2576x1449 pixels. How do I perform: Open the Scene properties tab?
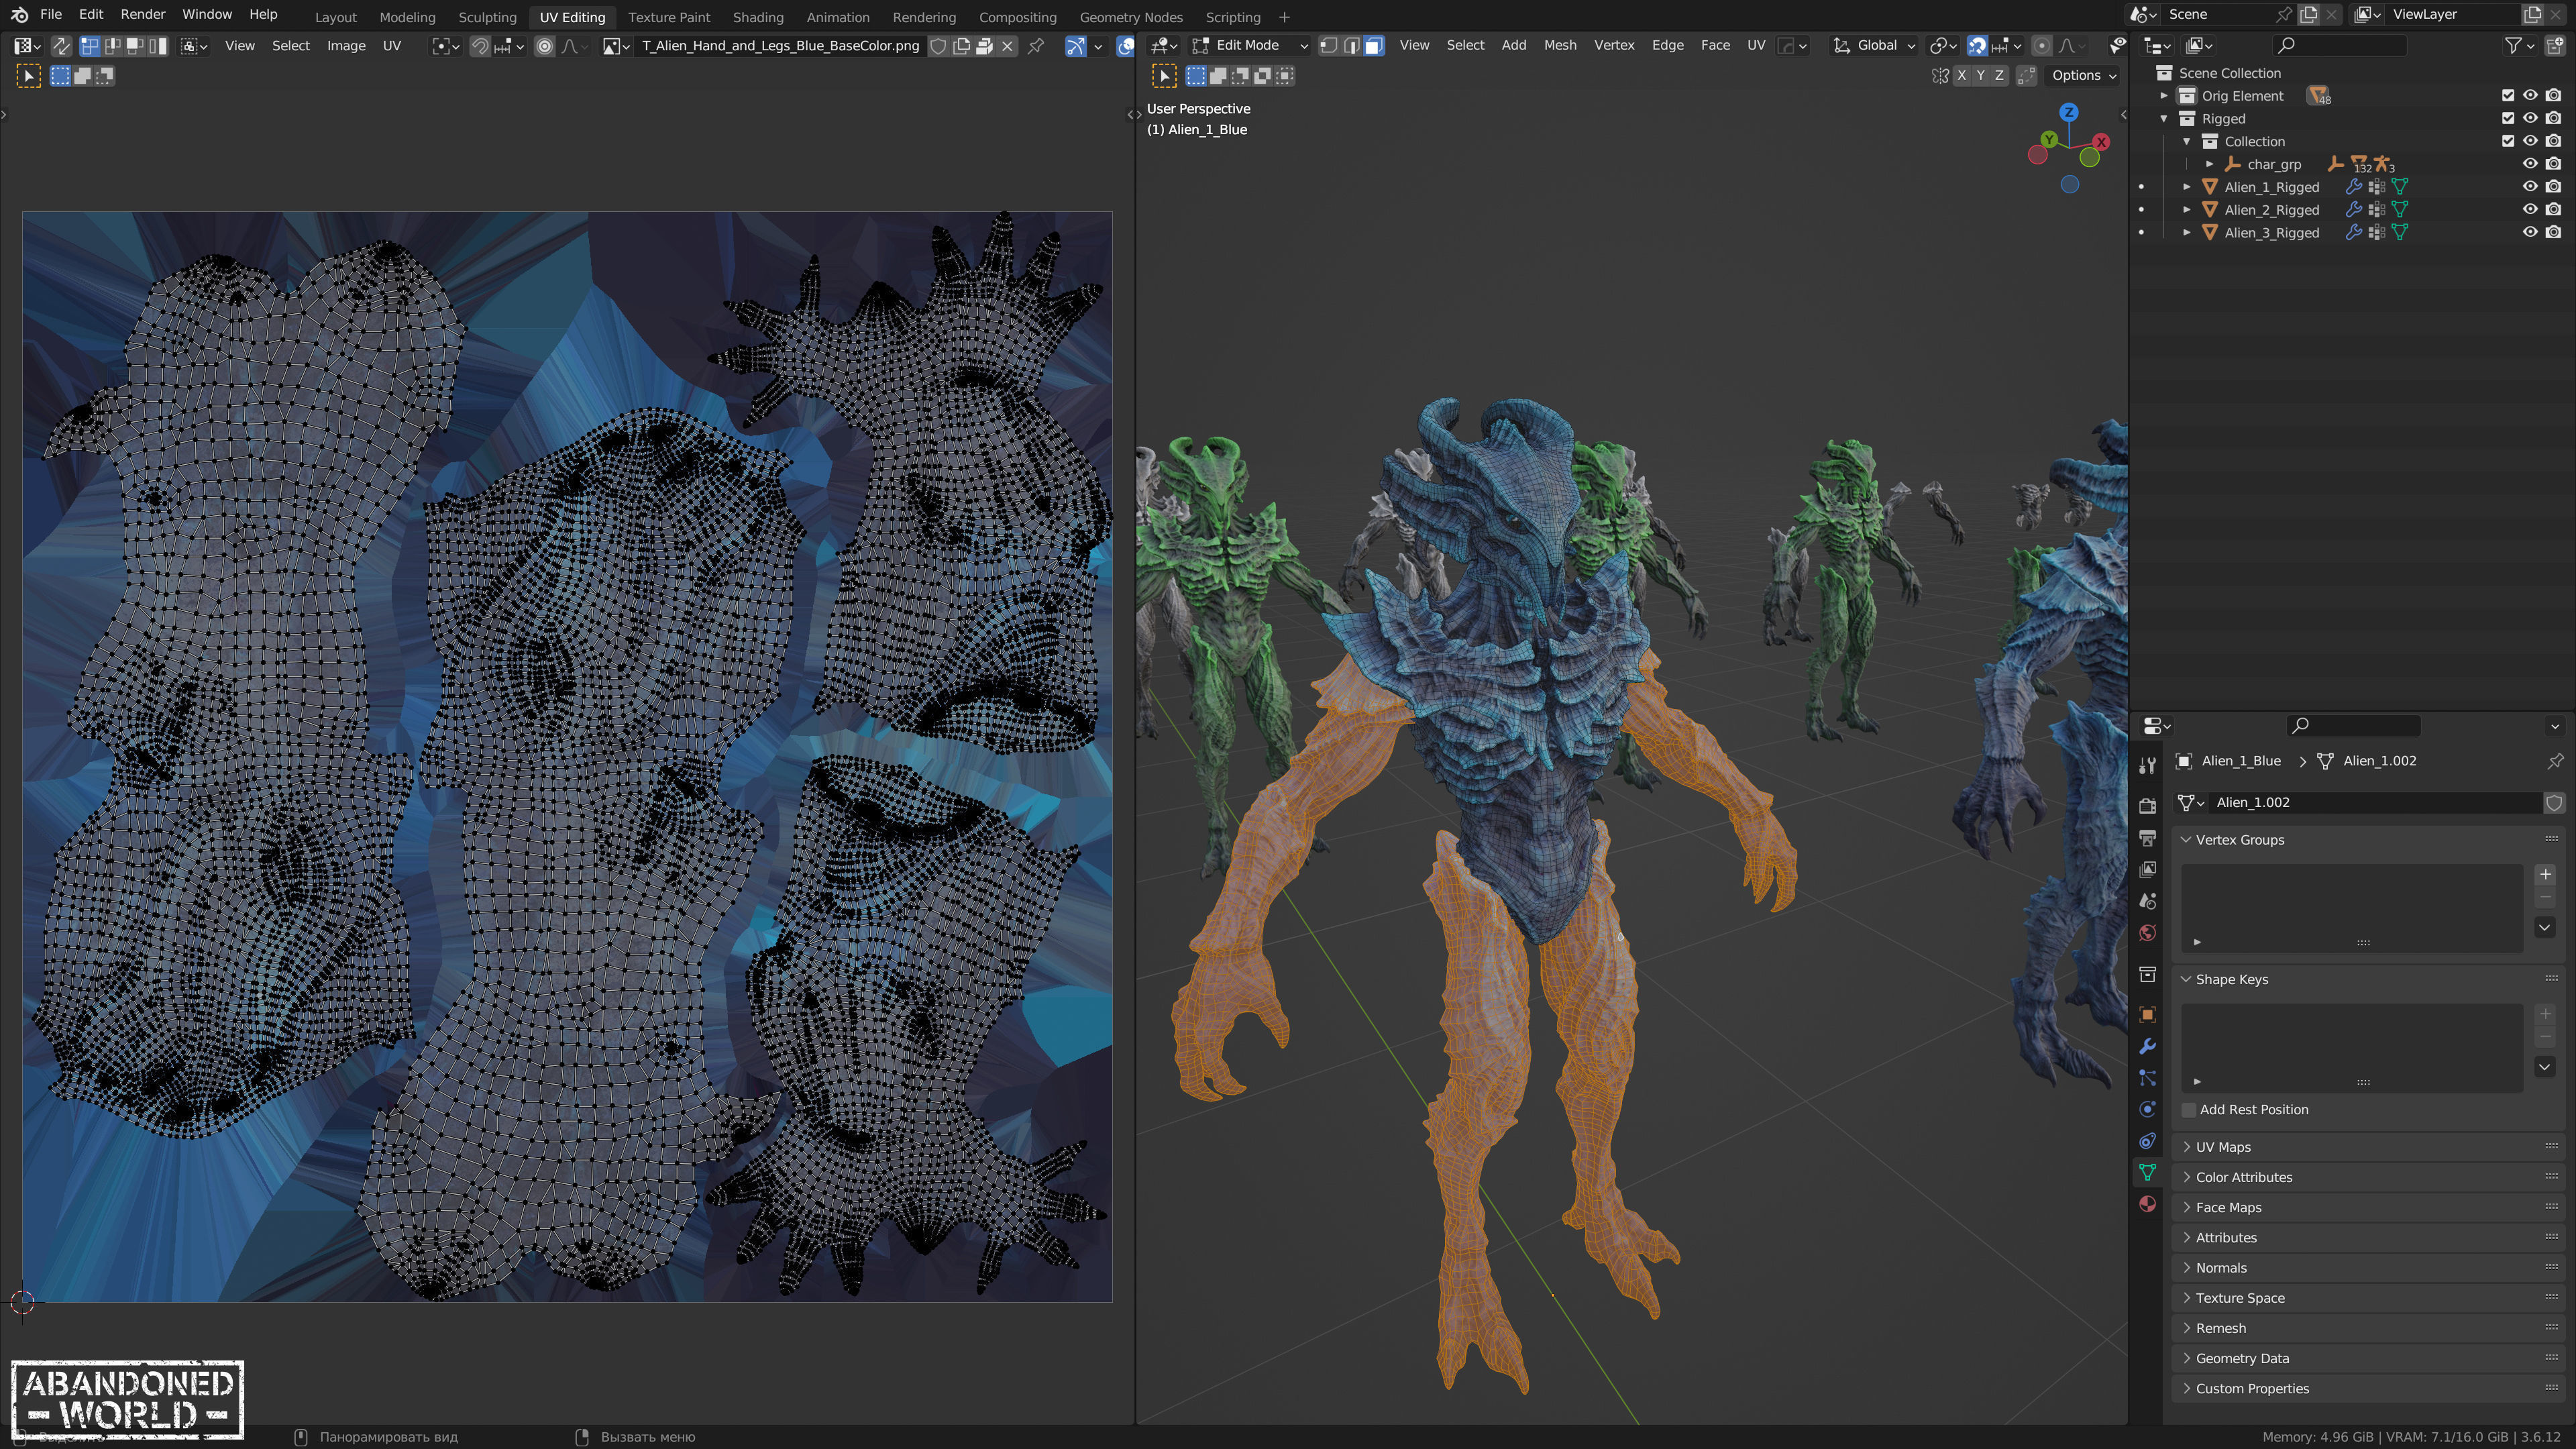[2147, 901]
